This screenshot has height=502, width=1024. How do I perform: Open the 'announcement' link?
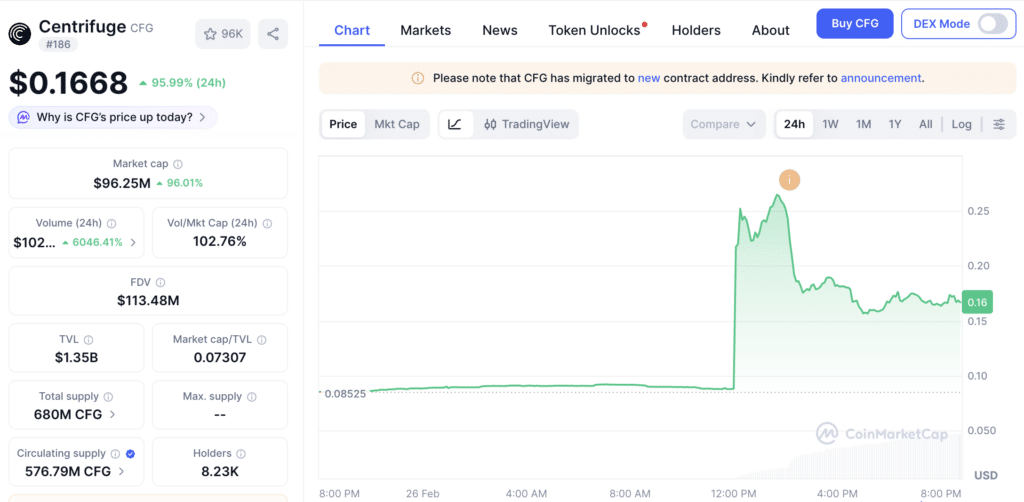tap(880, 78)
